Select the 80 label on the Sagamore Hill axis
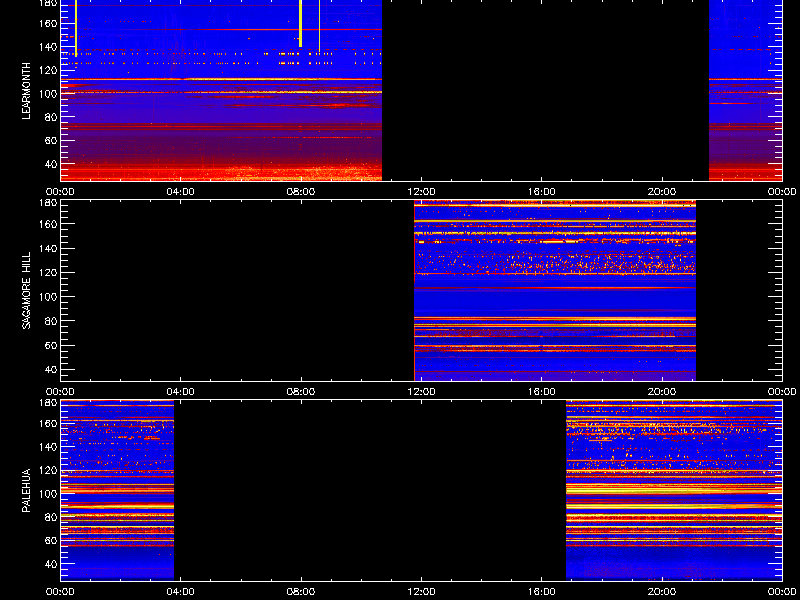Viewport: 800px width, 600px height. (51, 321)
